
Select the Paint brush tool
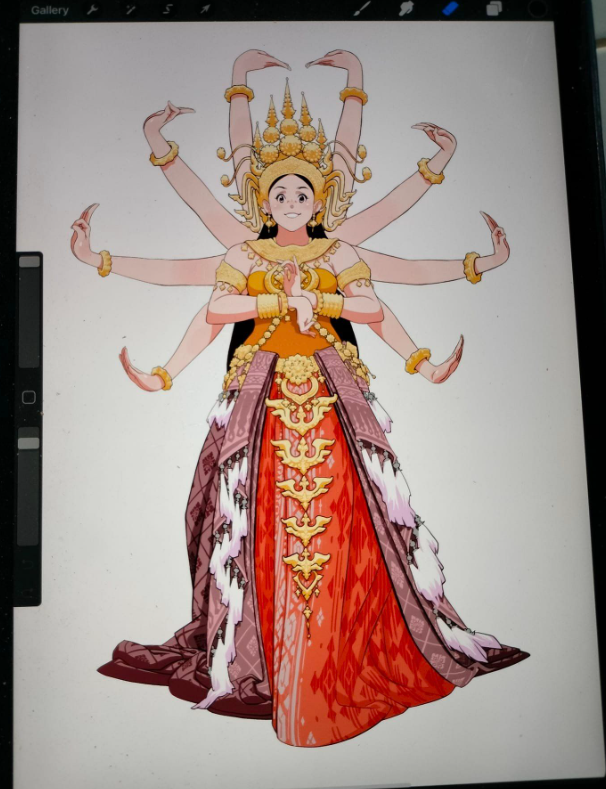tap(361, 9)
